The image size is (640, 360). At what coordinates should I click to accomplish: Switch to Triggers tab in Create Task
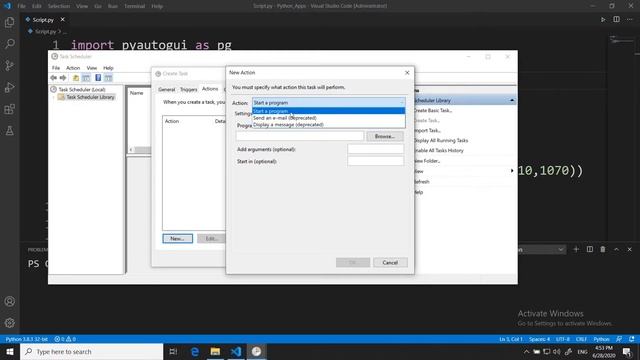click(189, 89)
